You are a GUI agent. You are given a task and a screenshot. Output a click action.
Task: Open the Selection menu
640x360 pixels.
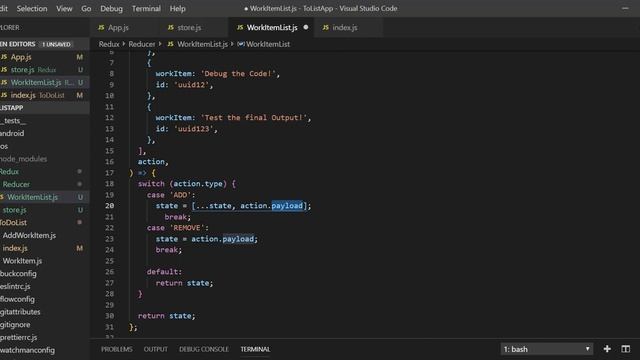[x=32, y=9]
